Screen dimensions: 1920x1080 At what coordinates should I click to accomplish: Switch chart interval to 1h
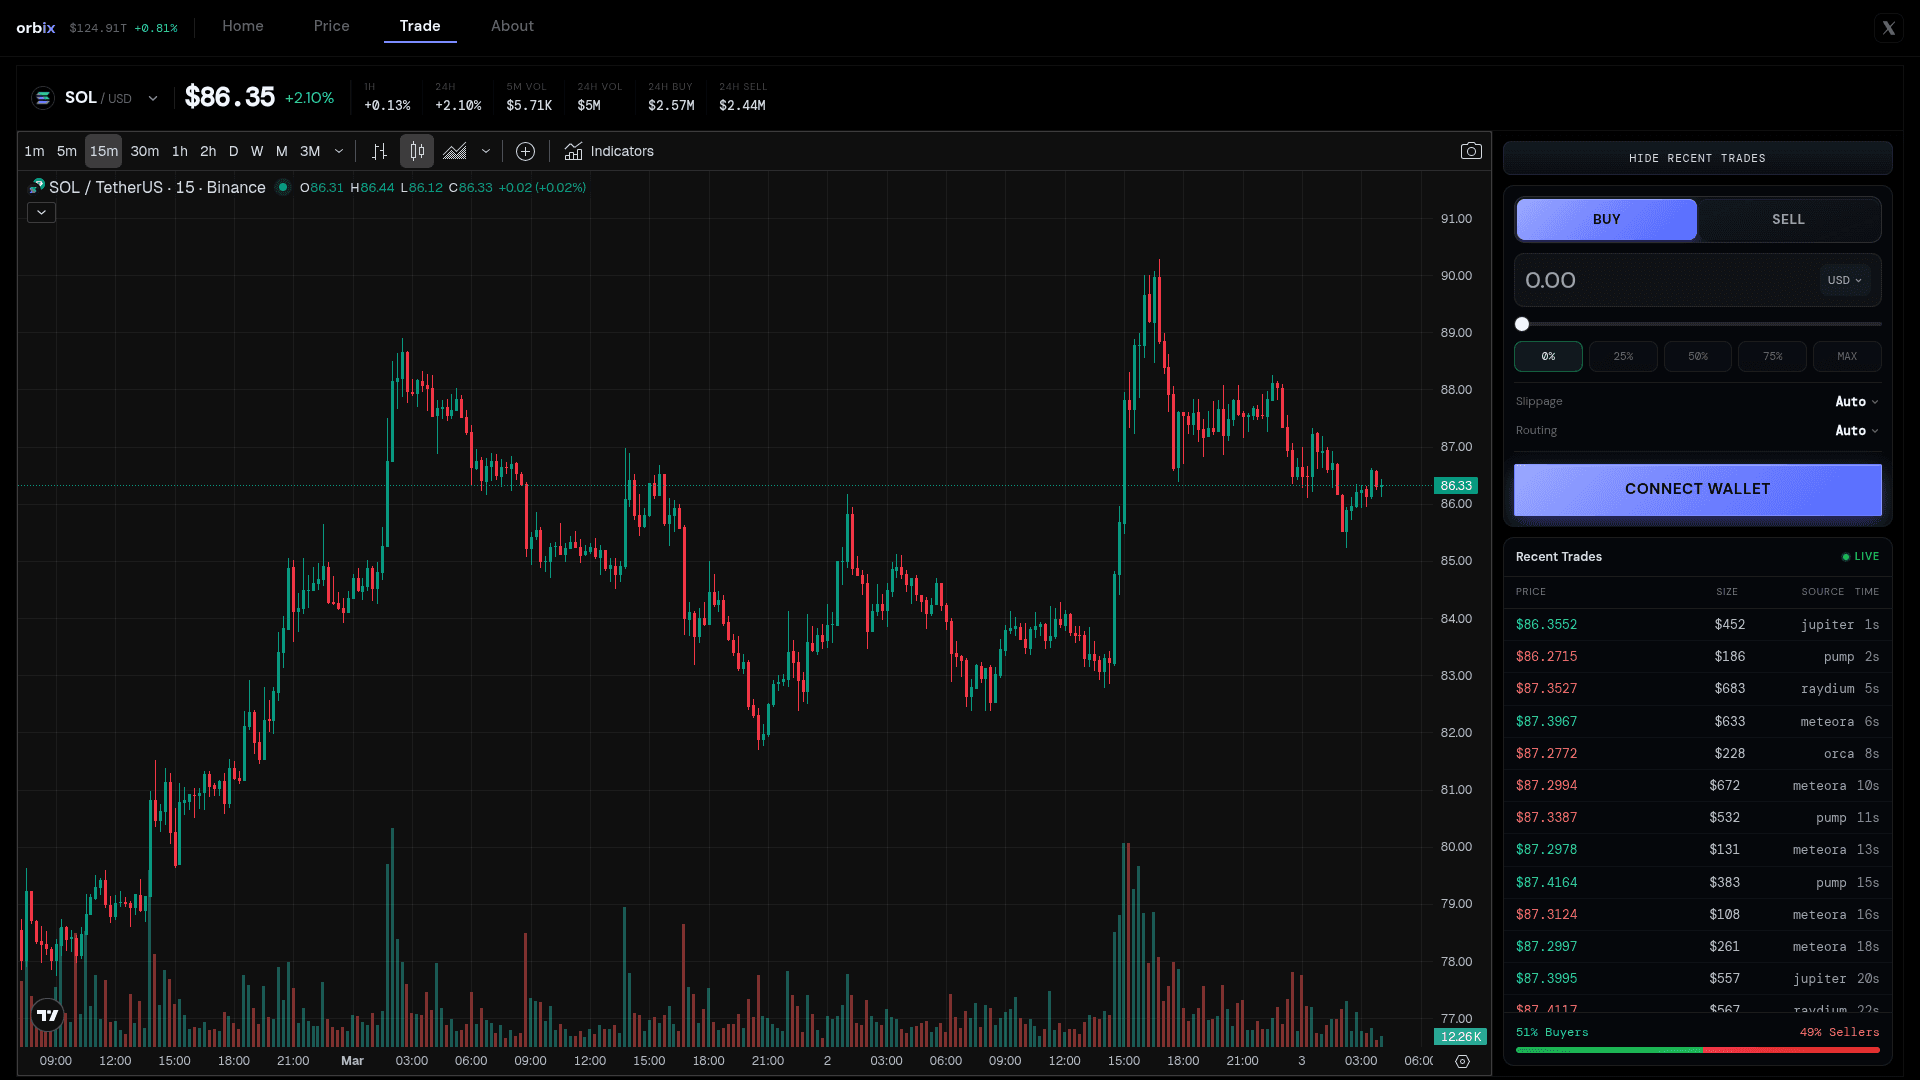pyautogui.click(x=180, y=151)
